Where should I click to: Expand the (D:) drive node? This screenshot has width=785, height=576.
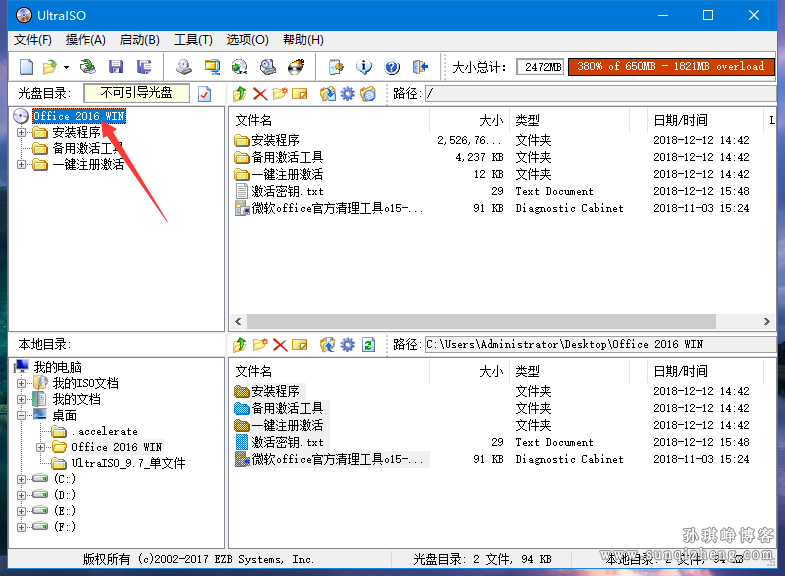tap(22, 495)
